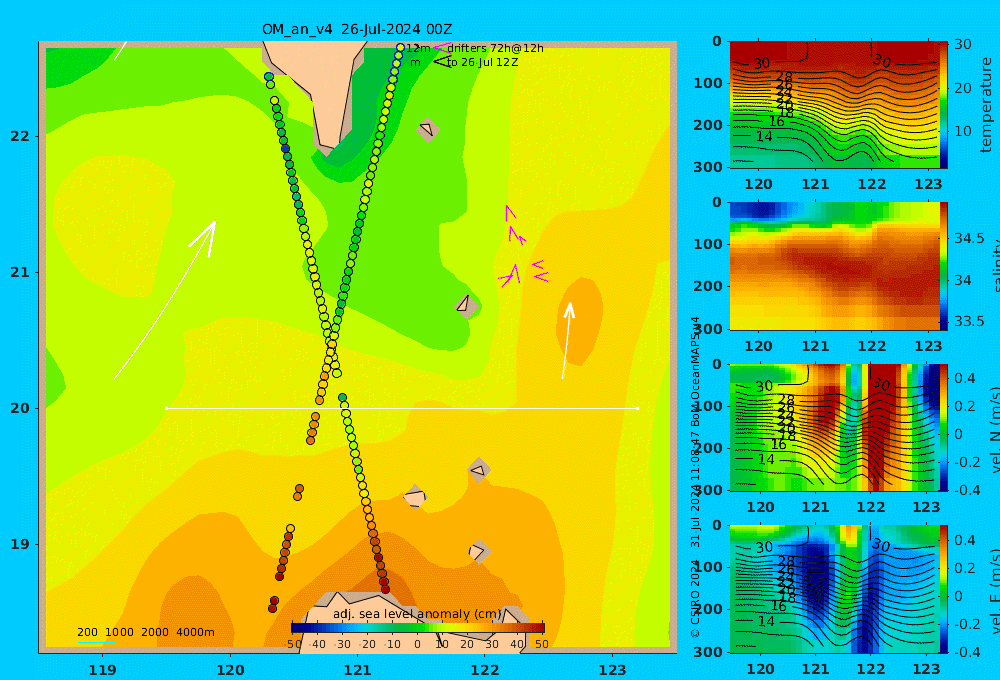This screenshot has width=1000, height=680.
Task: Click the grey diamond island marker near 19.5N 122E
Action: (478, 470)
